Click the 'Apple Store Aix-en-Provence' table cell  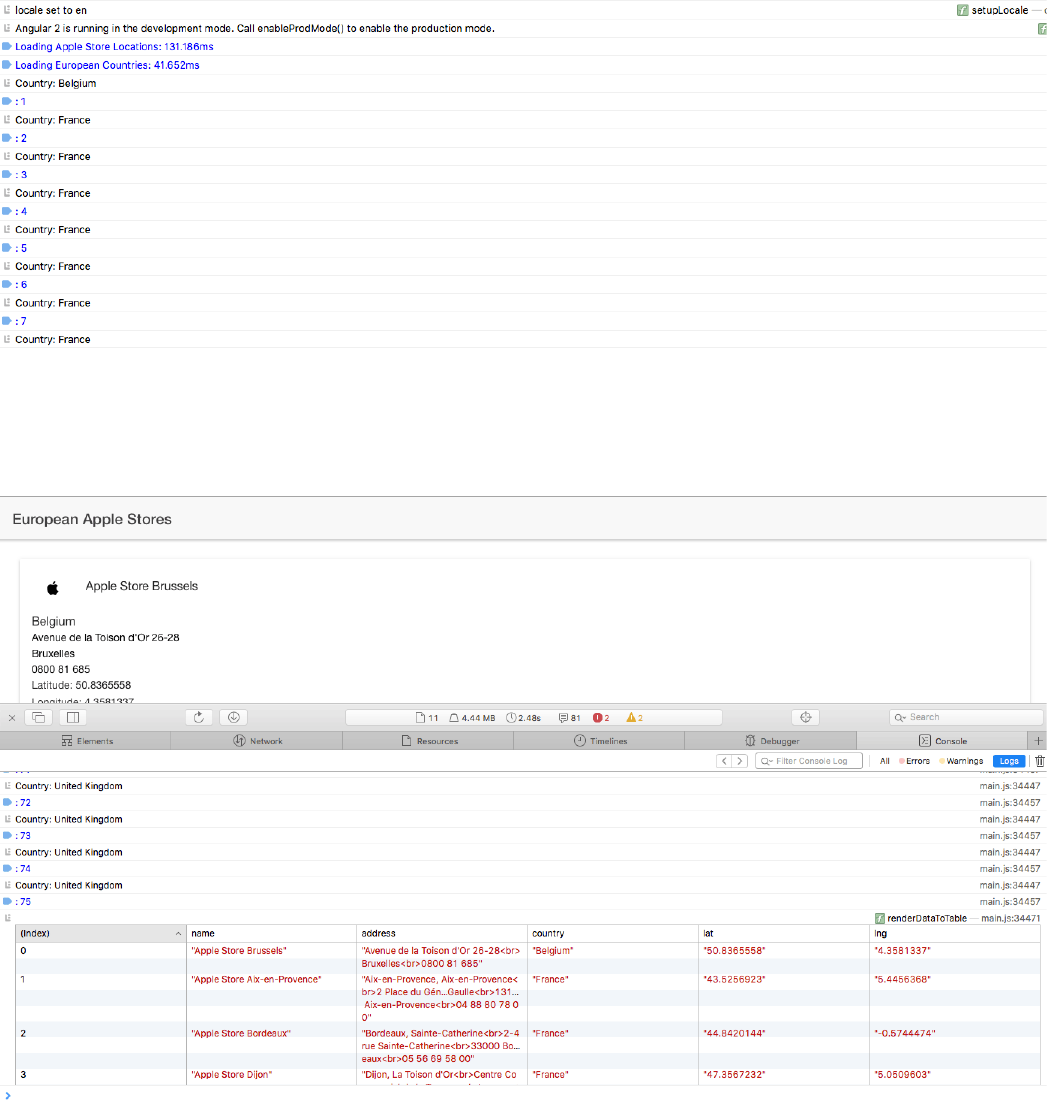click(256, 979)
